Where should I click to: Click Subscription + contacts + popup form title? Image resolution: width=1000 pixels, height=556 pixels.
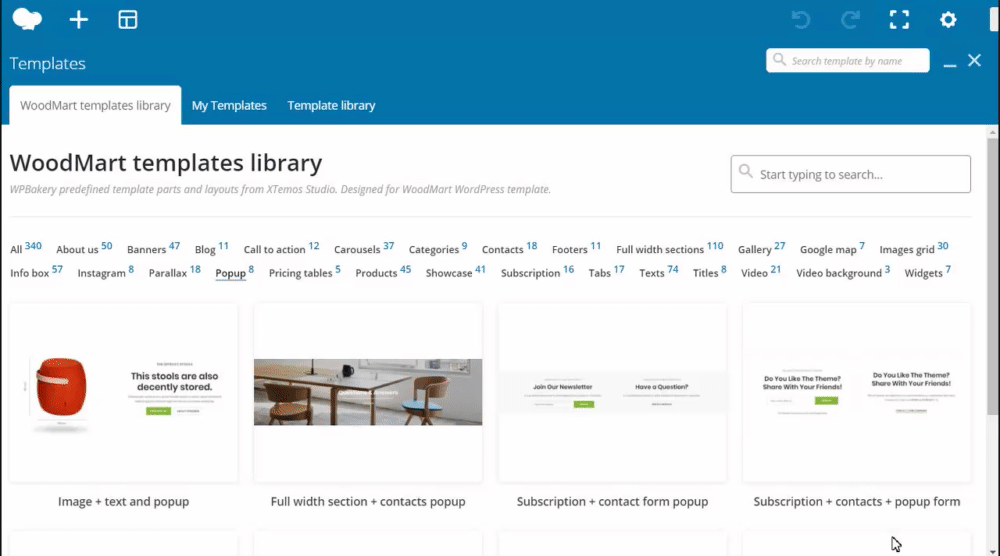[x=857, y=501]
